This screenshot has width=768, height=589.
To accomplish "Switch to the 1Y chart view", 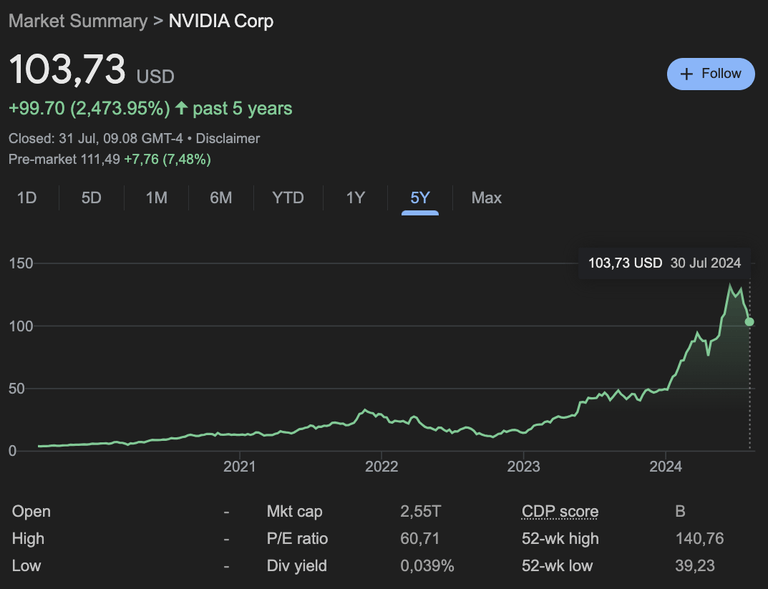I will (355, 198).
